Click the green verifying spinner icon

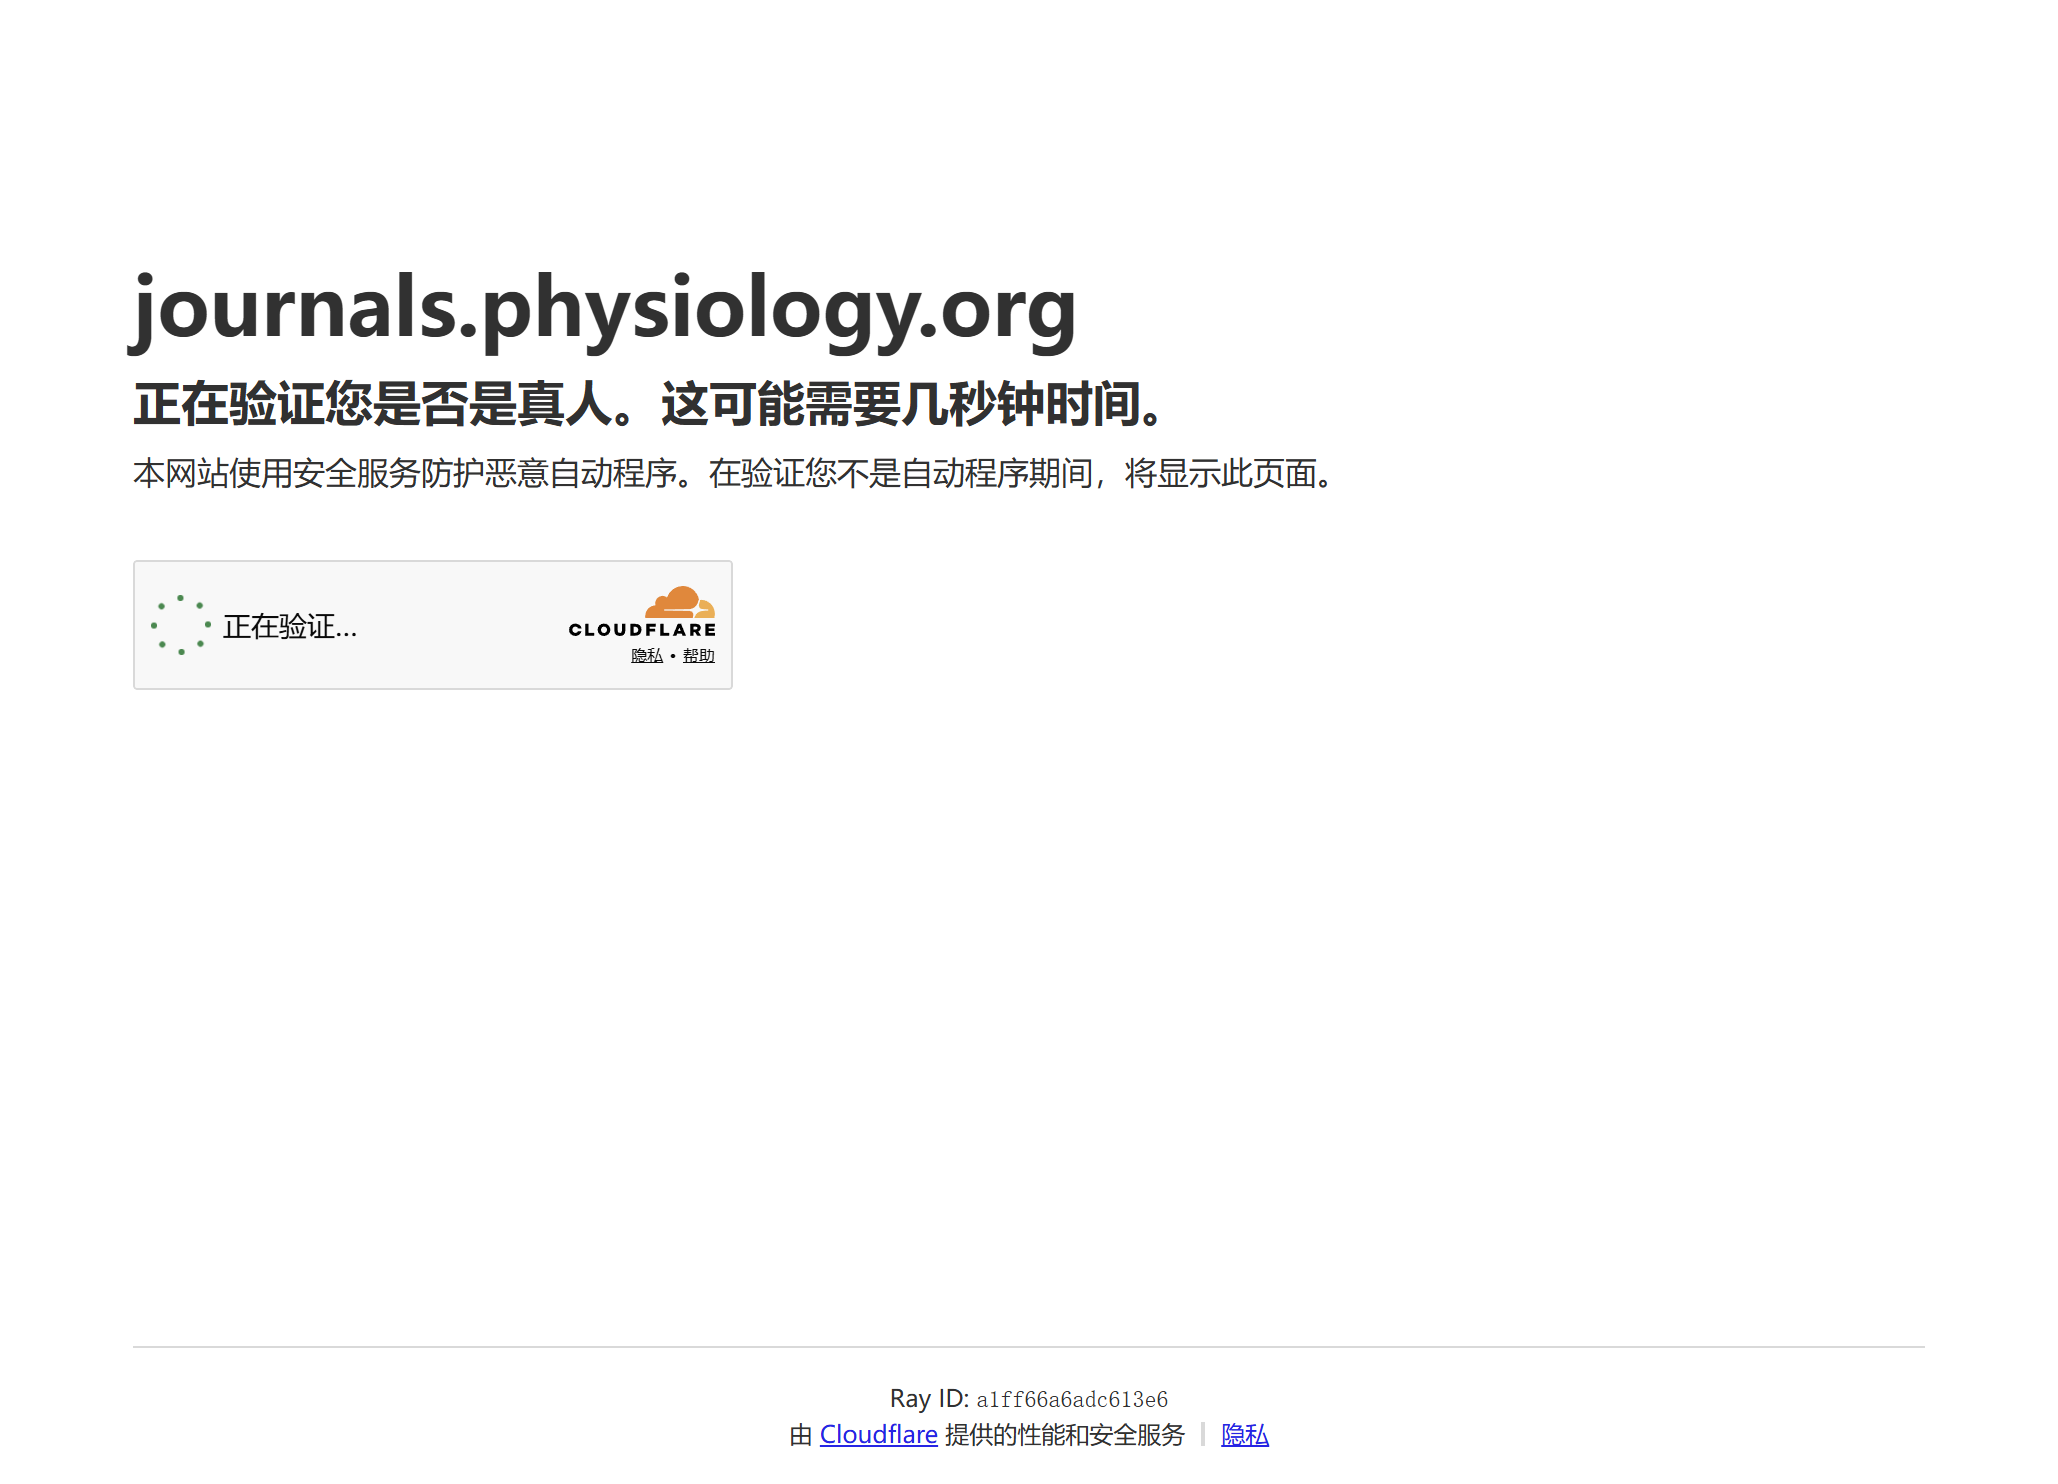pyautogui.click(x=181, y=625)
